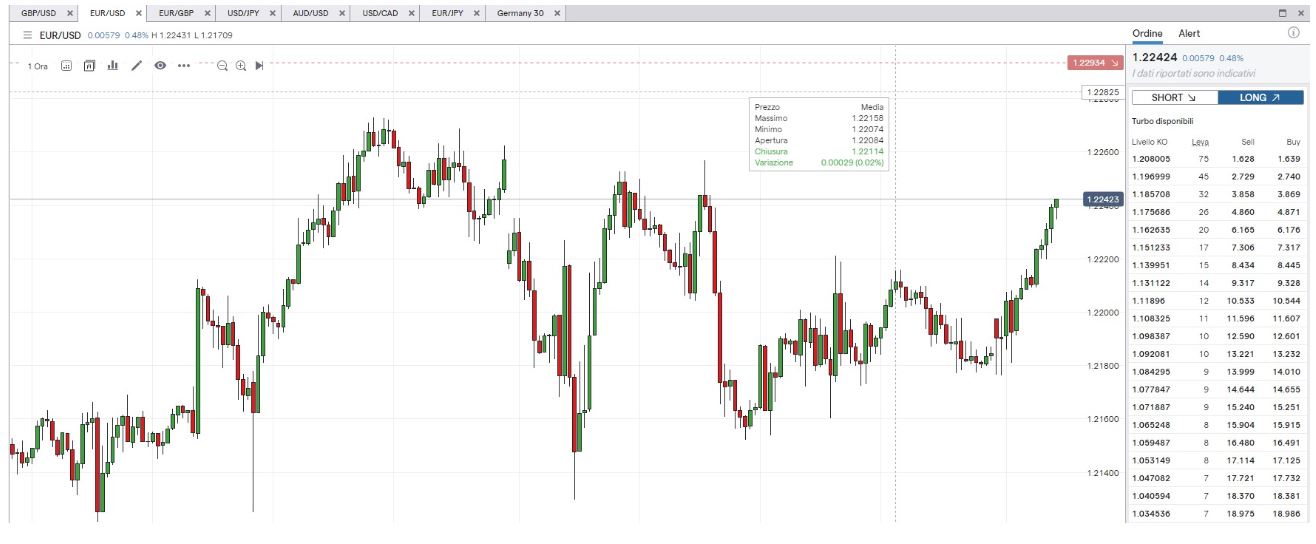Open the 1 Ora timeframe selector
The width and height of the screenshot is (1316, 544).
[38, 66]
